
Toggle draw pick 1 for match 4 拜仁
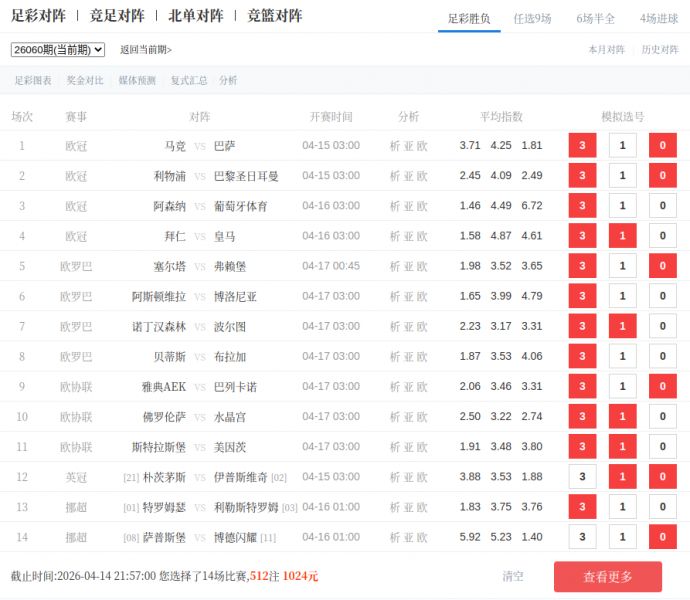622,236
